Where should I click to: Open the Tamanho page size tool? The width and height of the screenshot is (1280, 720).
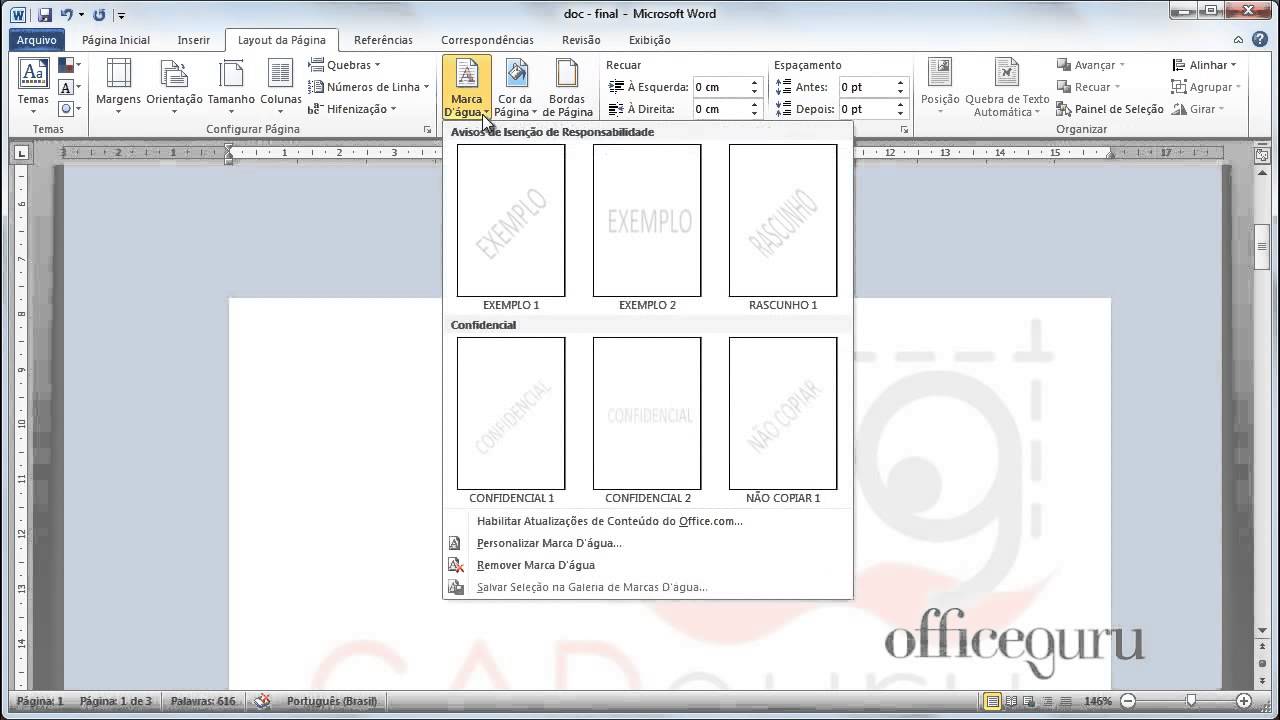pyautogui.click(x=231, y=86)
